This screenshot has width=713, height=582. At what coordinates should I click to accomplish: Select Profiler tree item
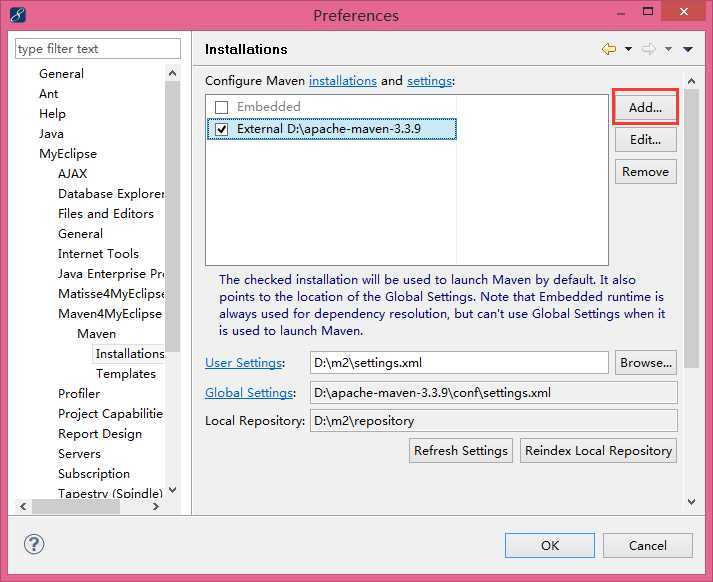(x=79, y=394)
